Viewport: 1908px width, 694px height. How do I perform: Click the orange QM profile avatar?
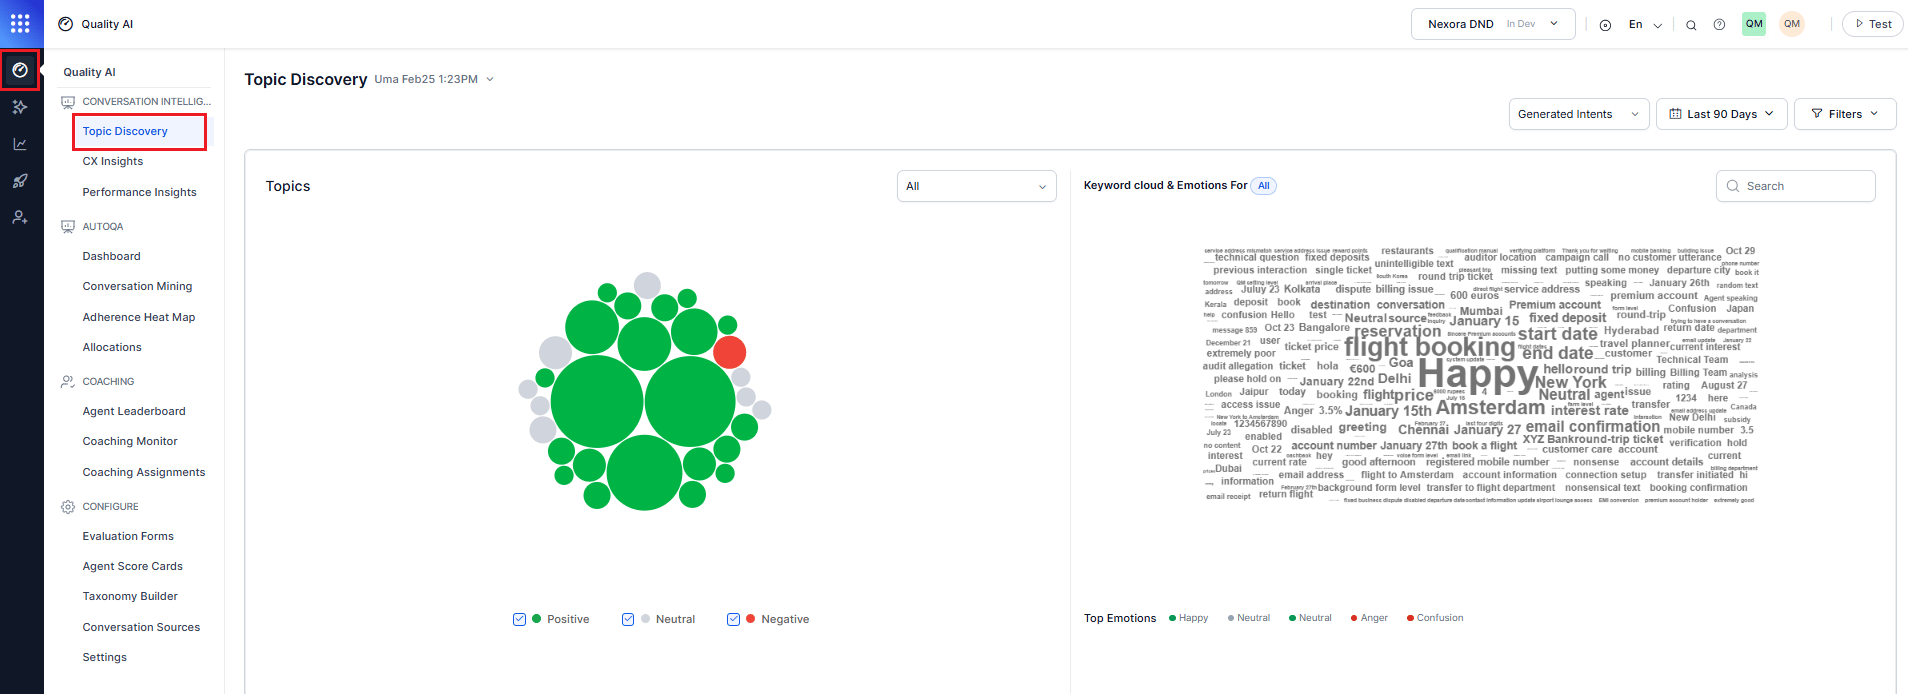pos(1792,24)
